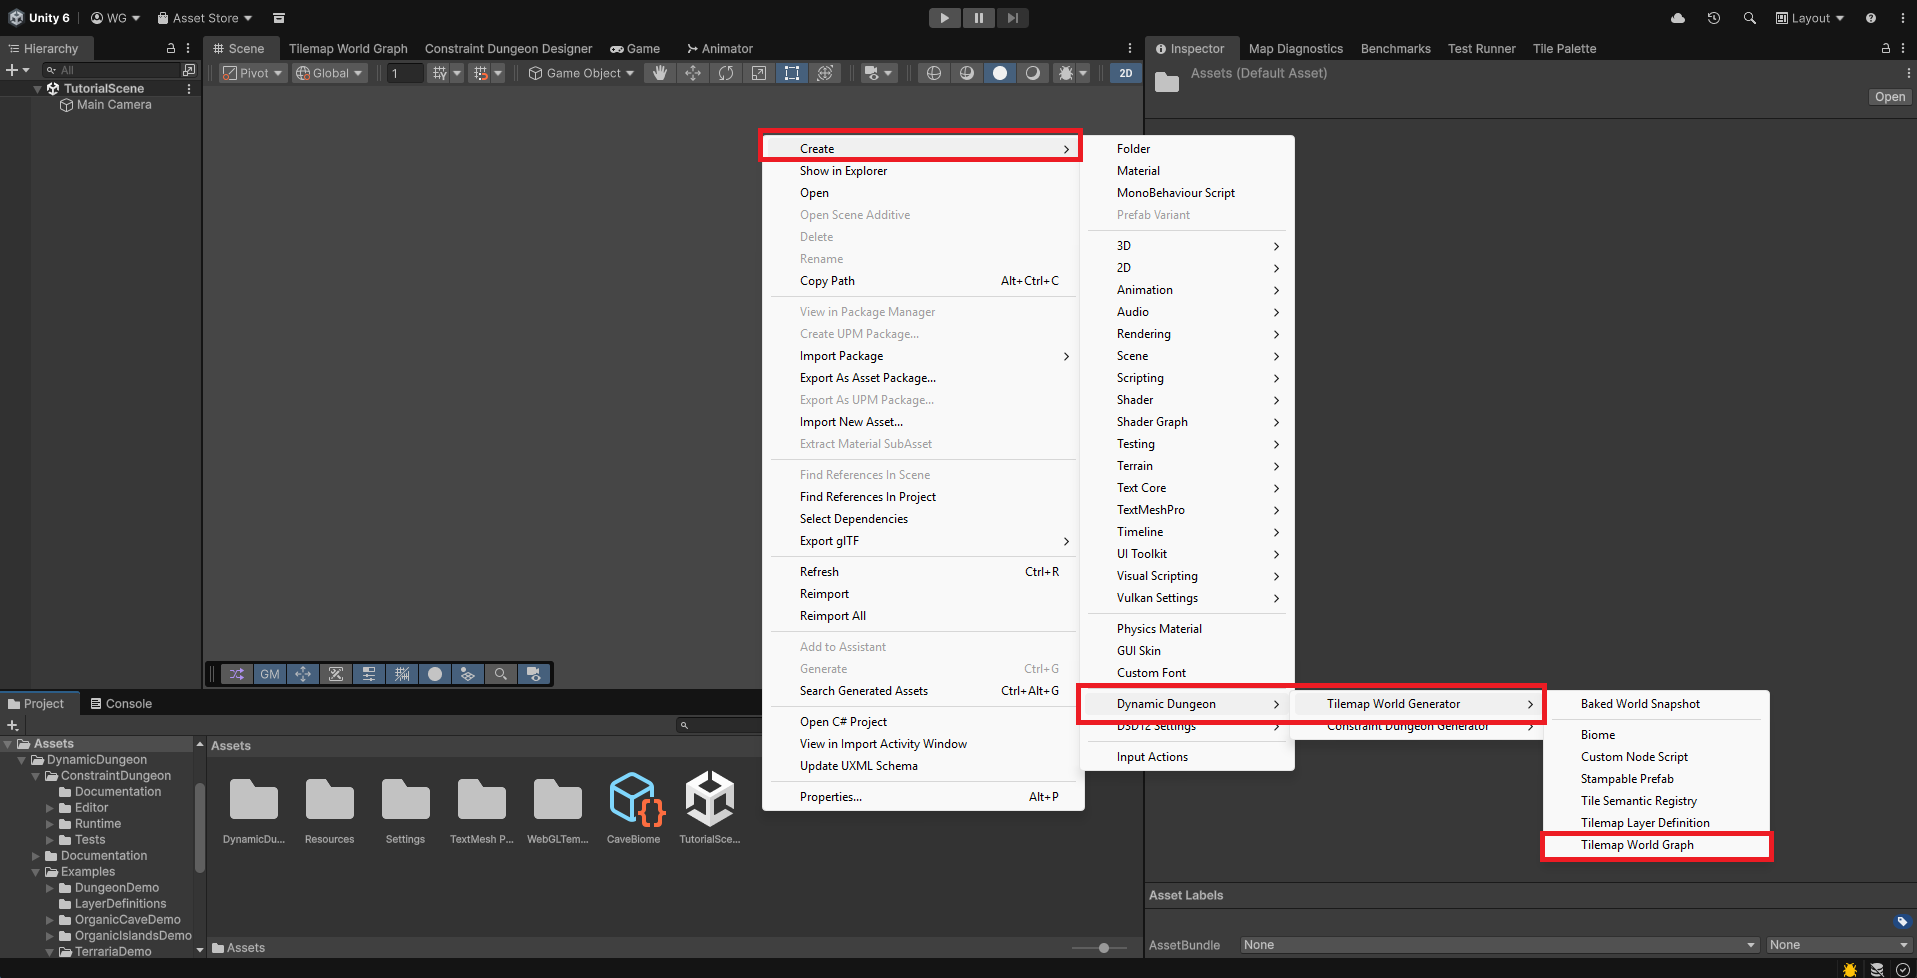Choose Tilemap World Graph from submenu
The width and height of the screenshot is (1917, 978).
[x=1657, y=845]
